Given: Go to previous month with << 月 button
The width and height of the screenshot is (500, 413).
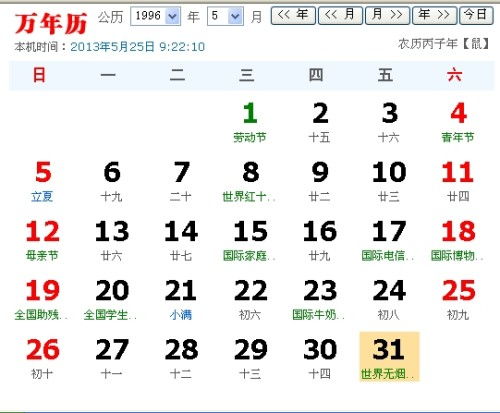Looking at the screenshot, I should pos(340,15).
